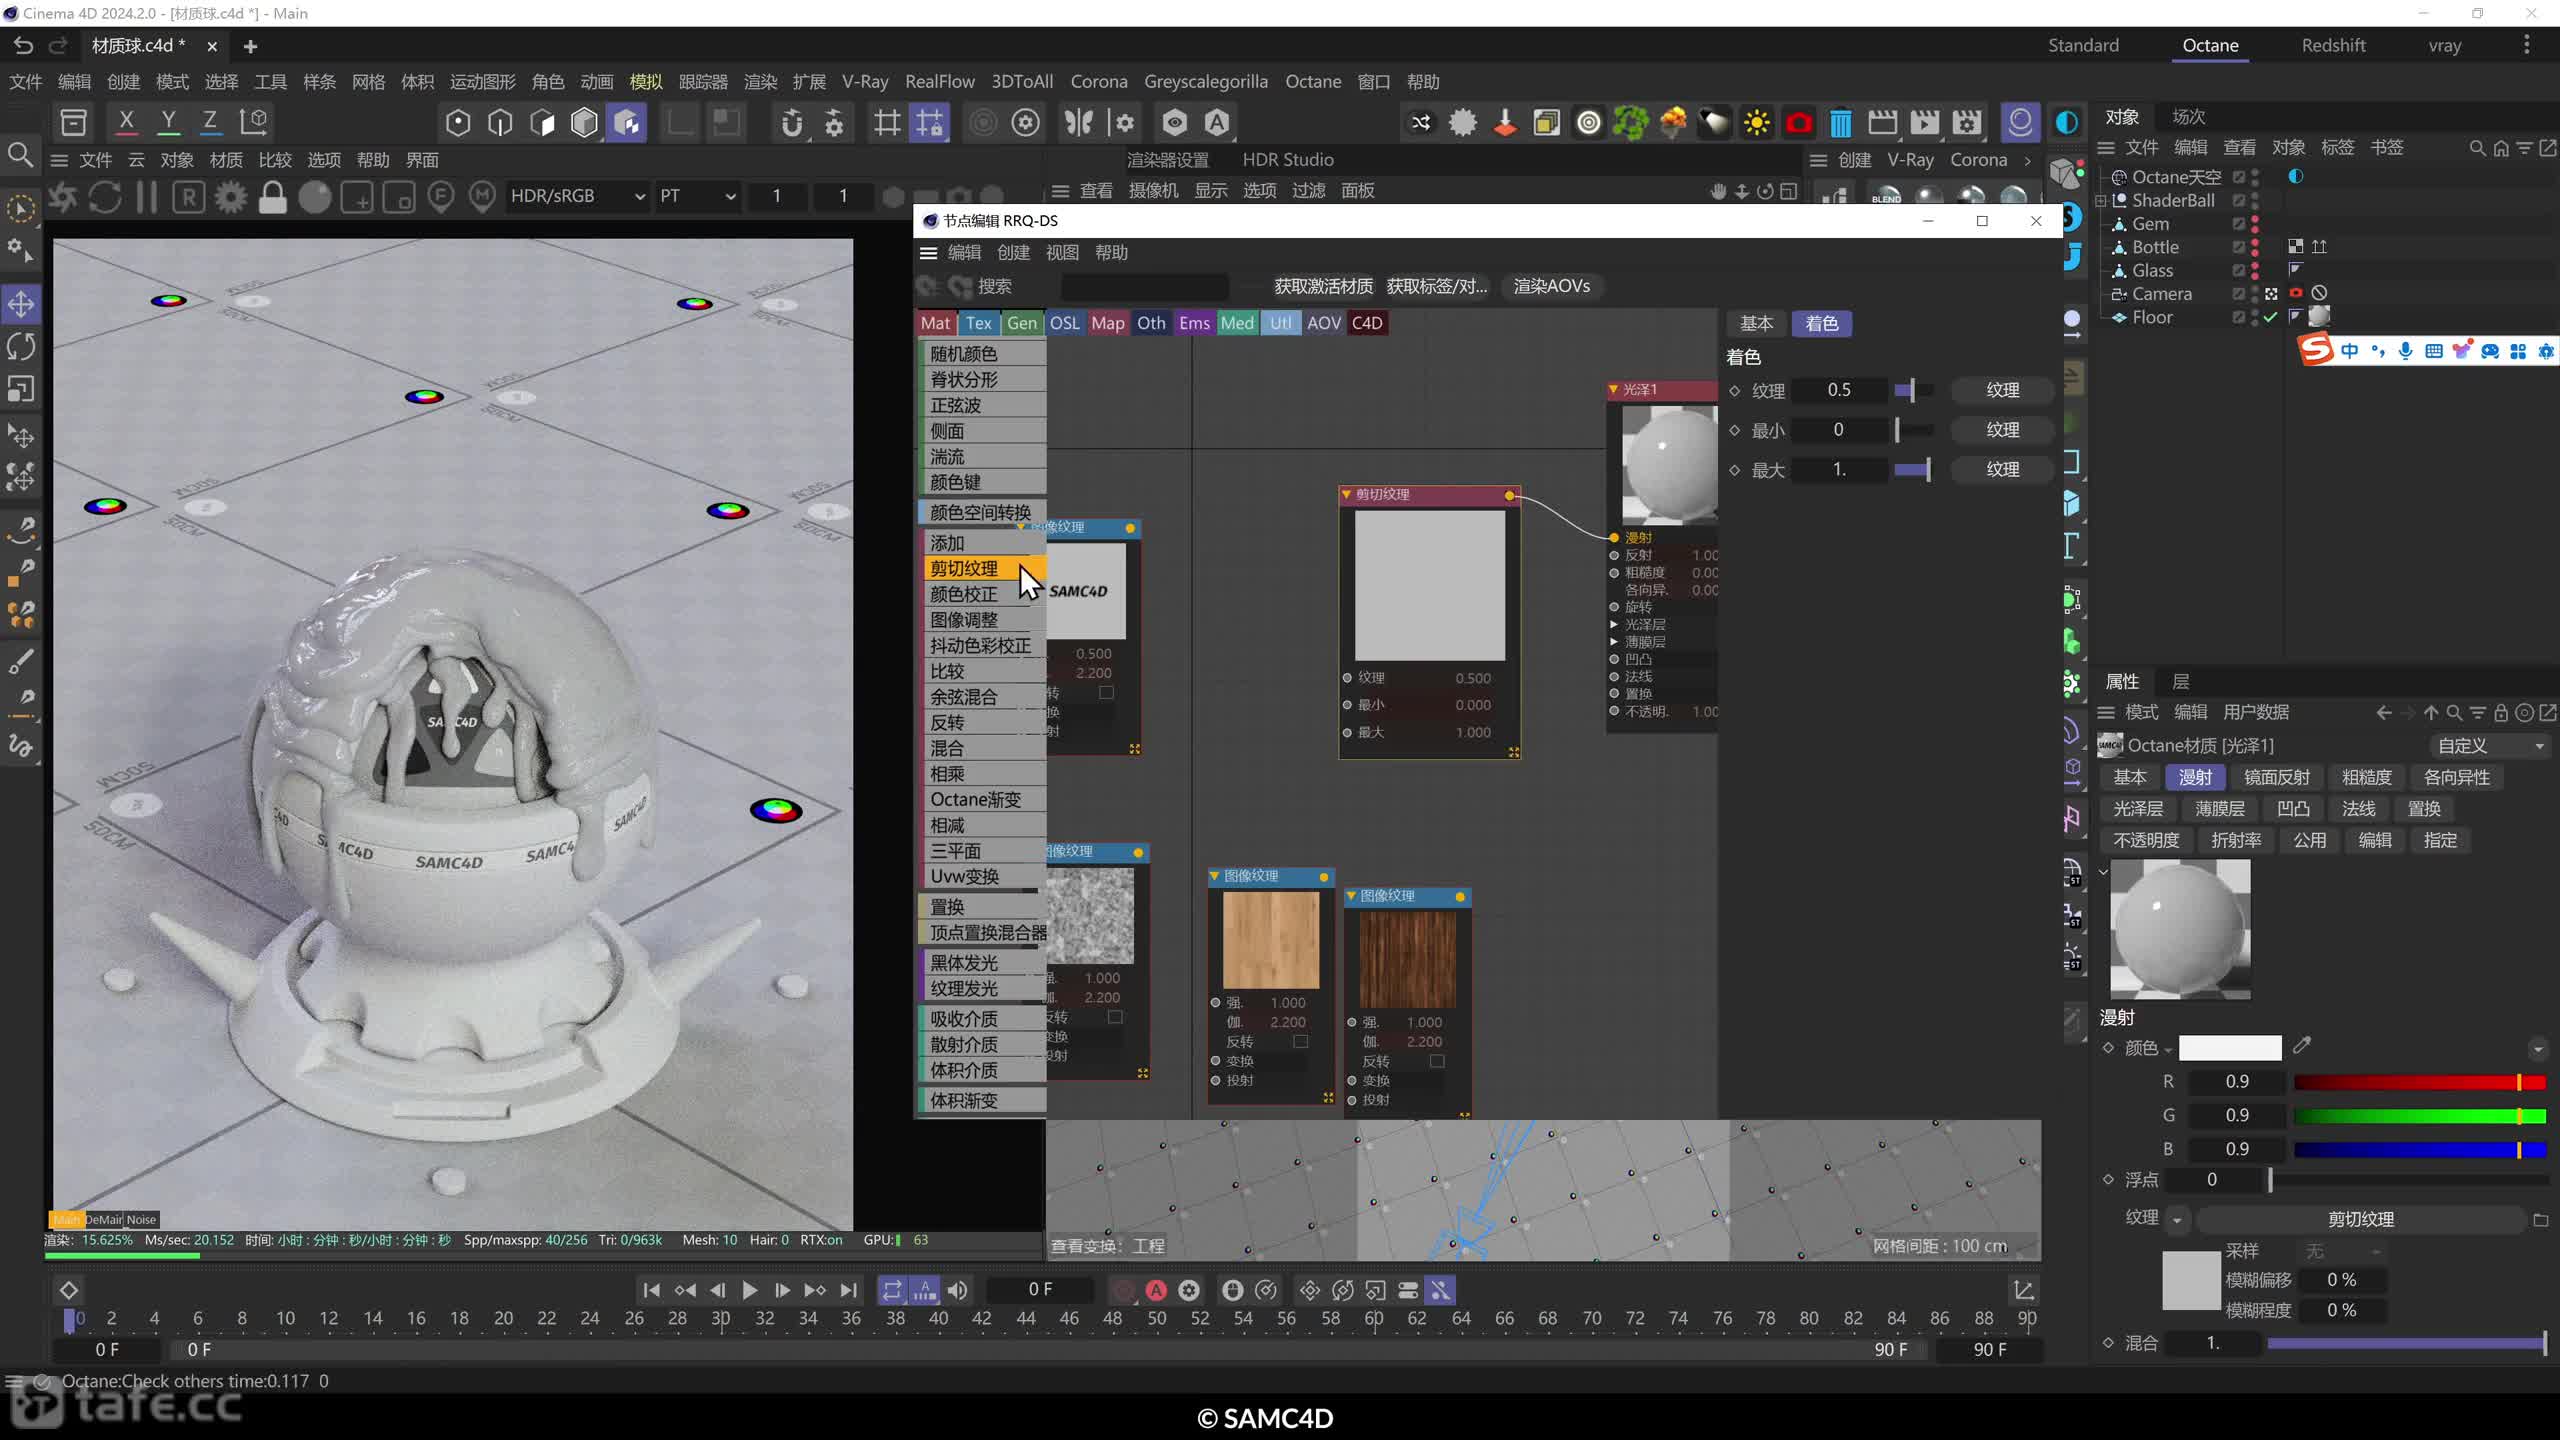Open the 自定义 dropdown in attributes panel
The width and height of the screenshot is (2560, 1440).
coord(2490,746)
